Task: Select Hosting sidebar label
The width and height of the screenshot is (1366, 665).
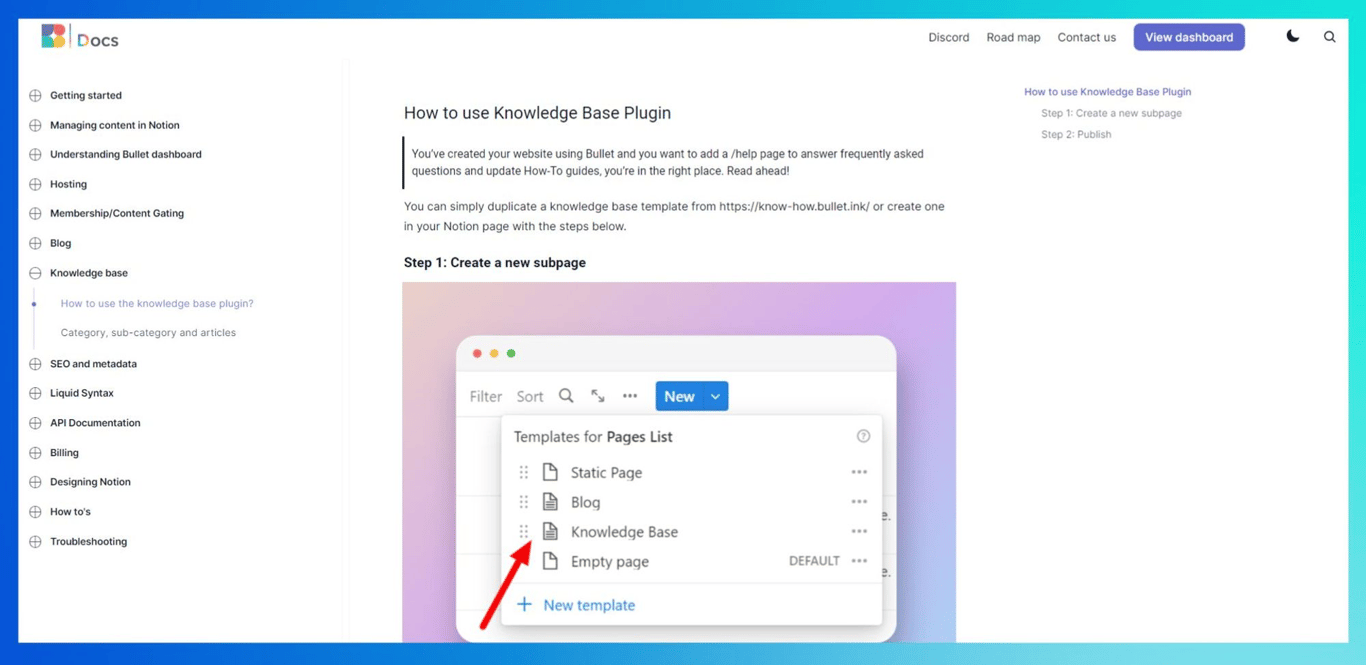Action: point(68,185)
